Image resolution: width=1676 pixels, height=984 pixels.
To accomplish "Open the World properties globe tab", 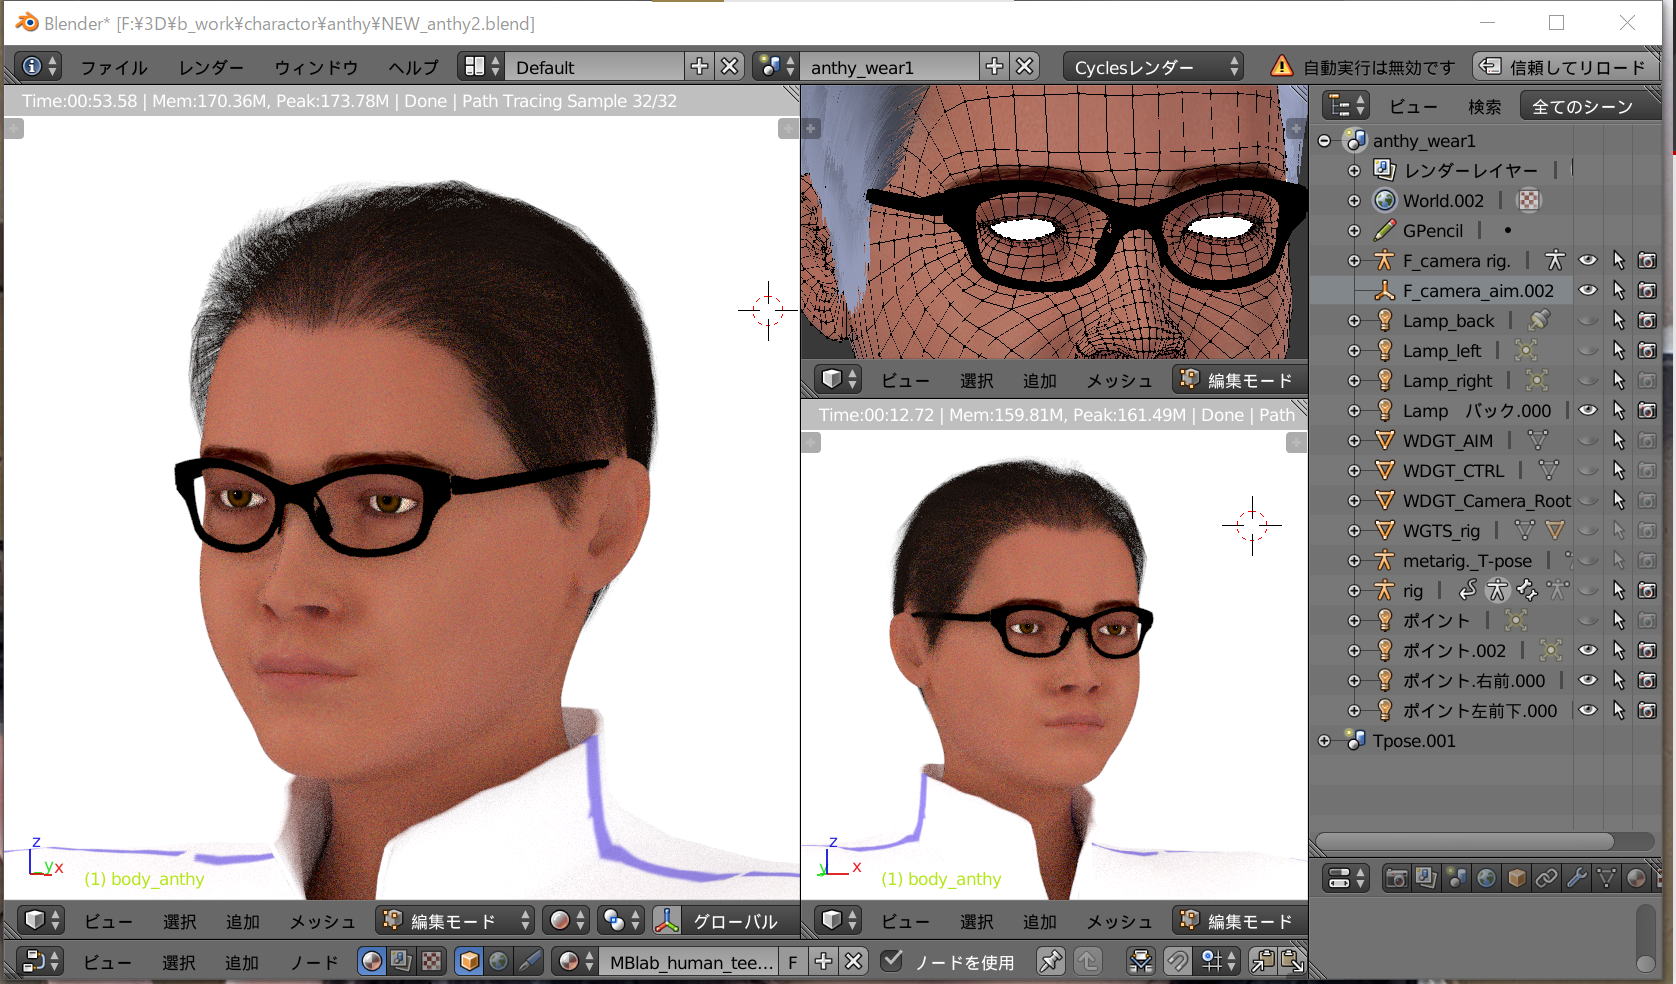I will 1486,878.
